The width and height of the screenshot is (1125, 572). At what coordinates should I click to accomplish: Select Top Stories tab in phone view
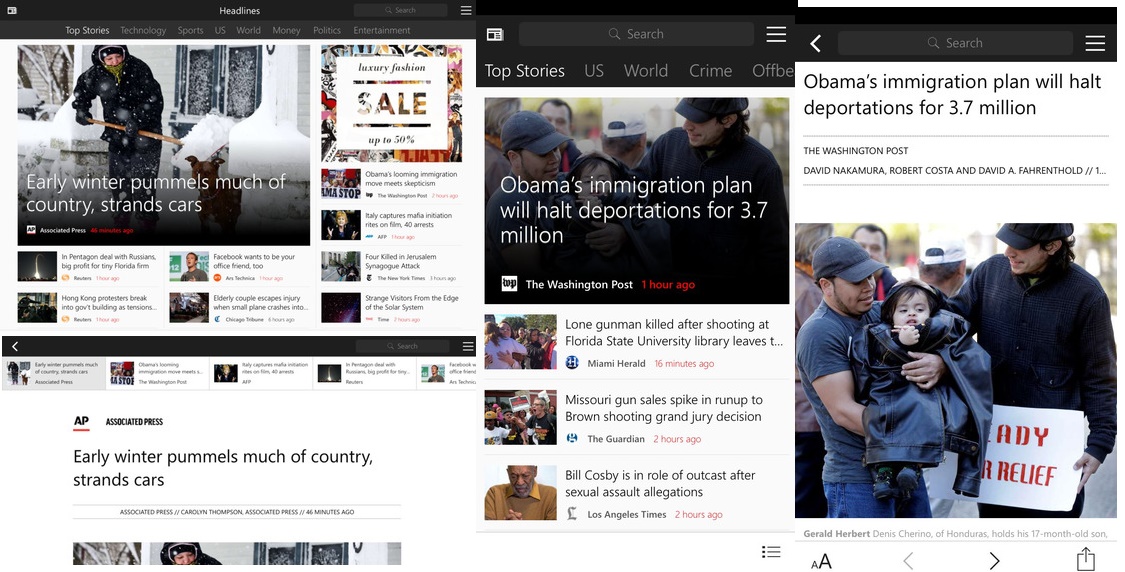point(524,70)
